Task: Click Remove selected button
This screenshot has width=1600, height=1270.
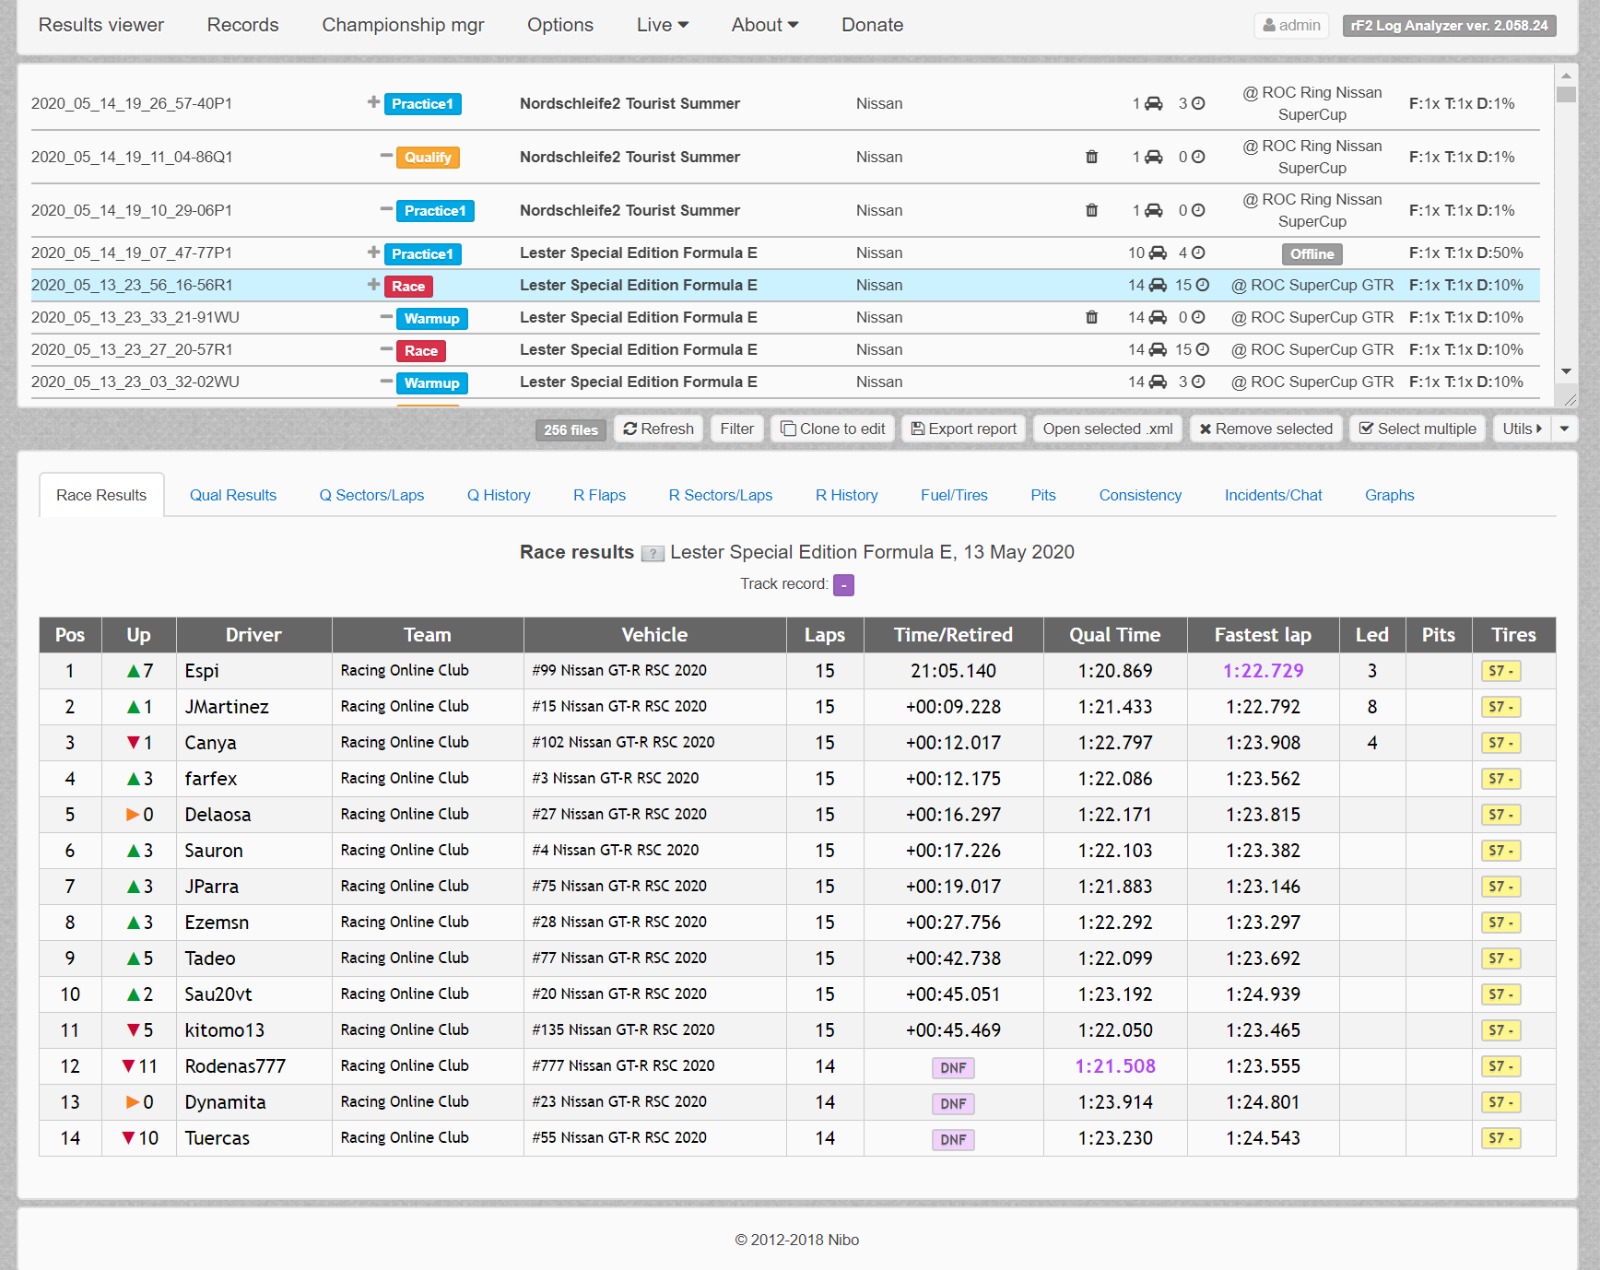Action: (x=1266, y=429)
